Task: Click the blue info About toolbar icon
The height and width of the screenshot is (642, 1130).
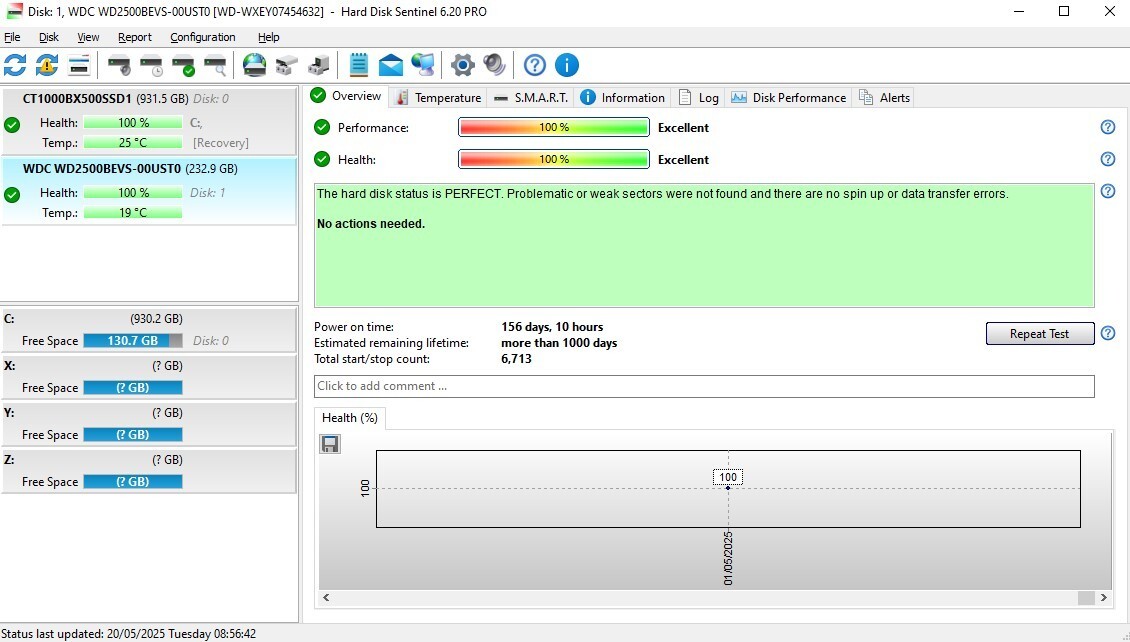Action: coord(566,66)
